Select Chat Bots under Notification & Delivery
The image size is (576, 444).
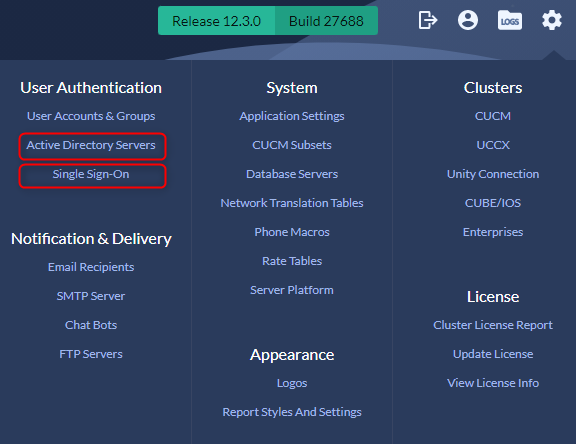tap(91, 325)
